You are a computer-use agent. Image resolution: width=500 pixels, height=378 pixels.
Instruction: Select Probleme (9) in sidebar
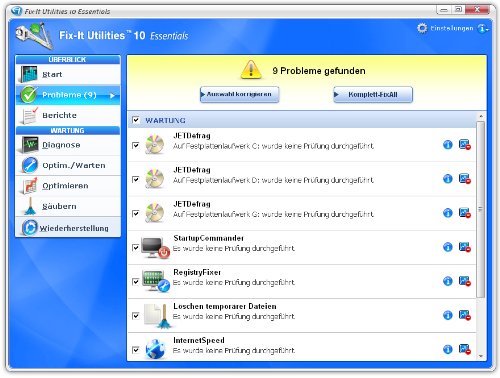pos(68,95)
